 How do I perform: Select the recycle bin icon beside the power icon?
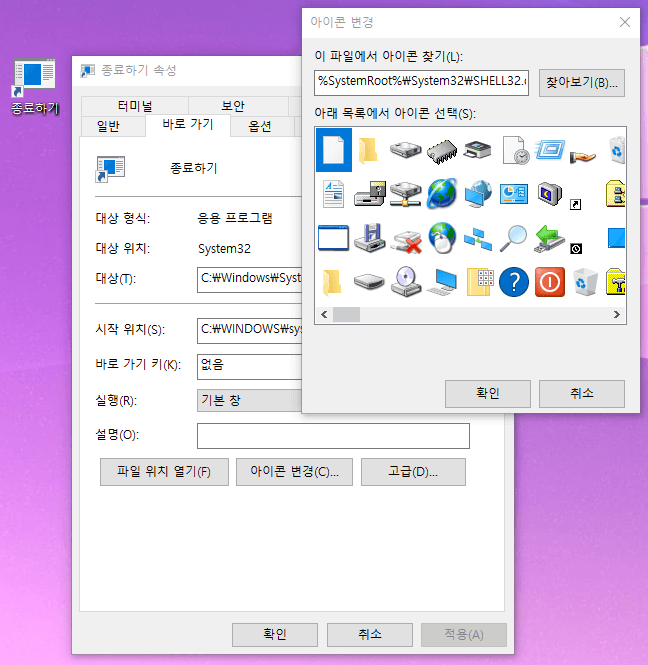tap(585, 282)
